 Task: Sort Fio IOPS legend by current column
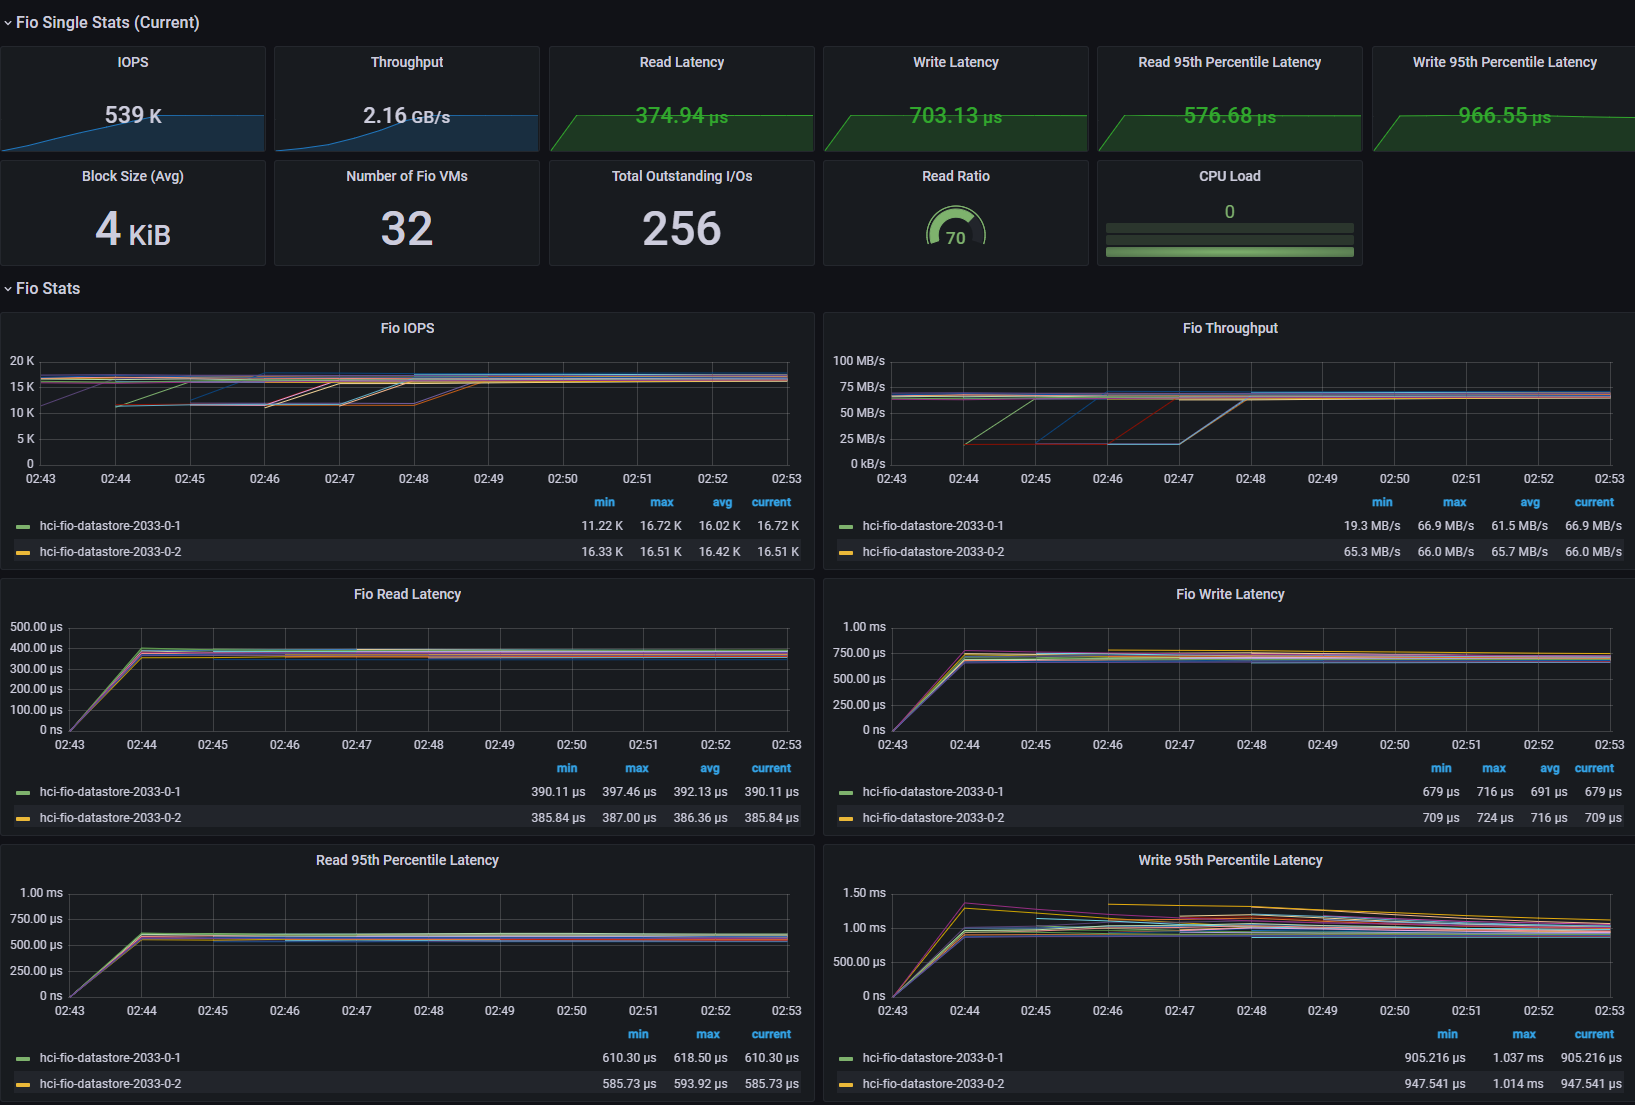tap(771, 502)
